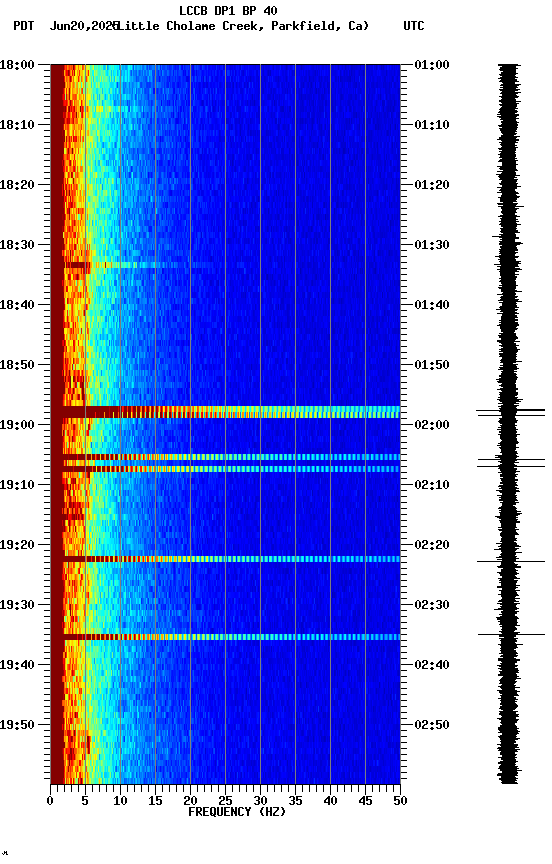
Task: Select the 19:50 PDT time label
Action: (17, 725)
